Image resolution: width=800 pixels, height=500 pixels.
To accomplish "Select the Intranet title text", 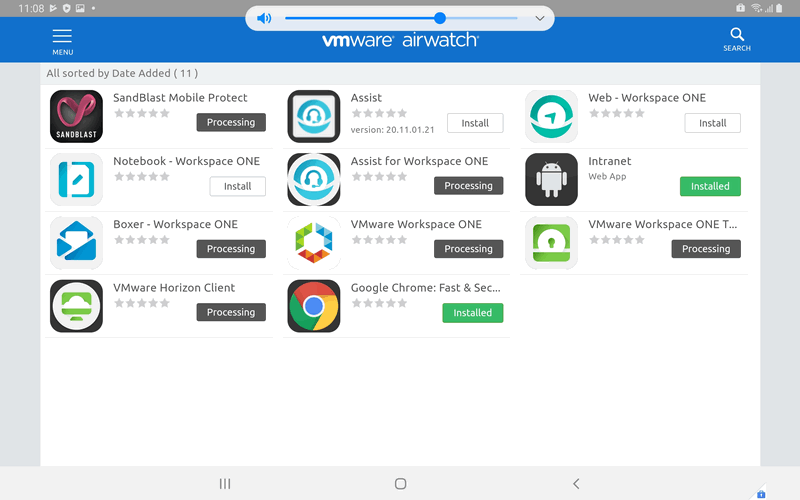I will pyautogui.click(x=610, y=161).
